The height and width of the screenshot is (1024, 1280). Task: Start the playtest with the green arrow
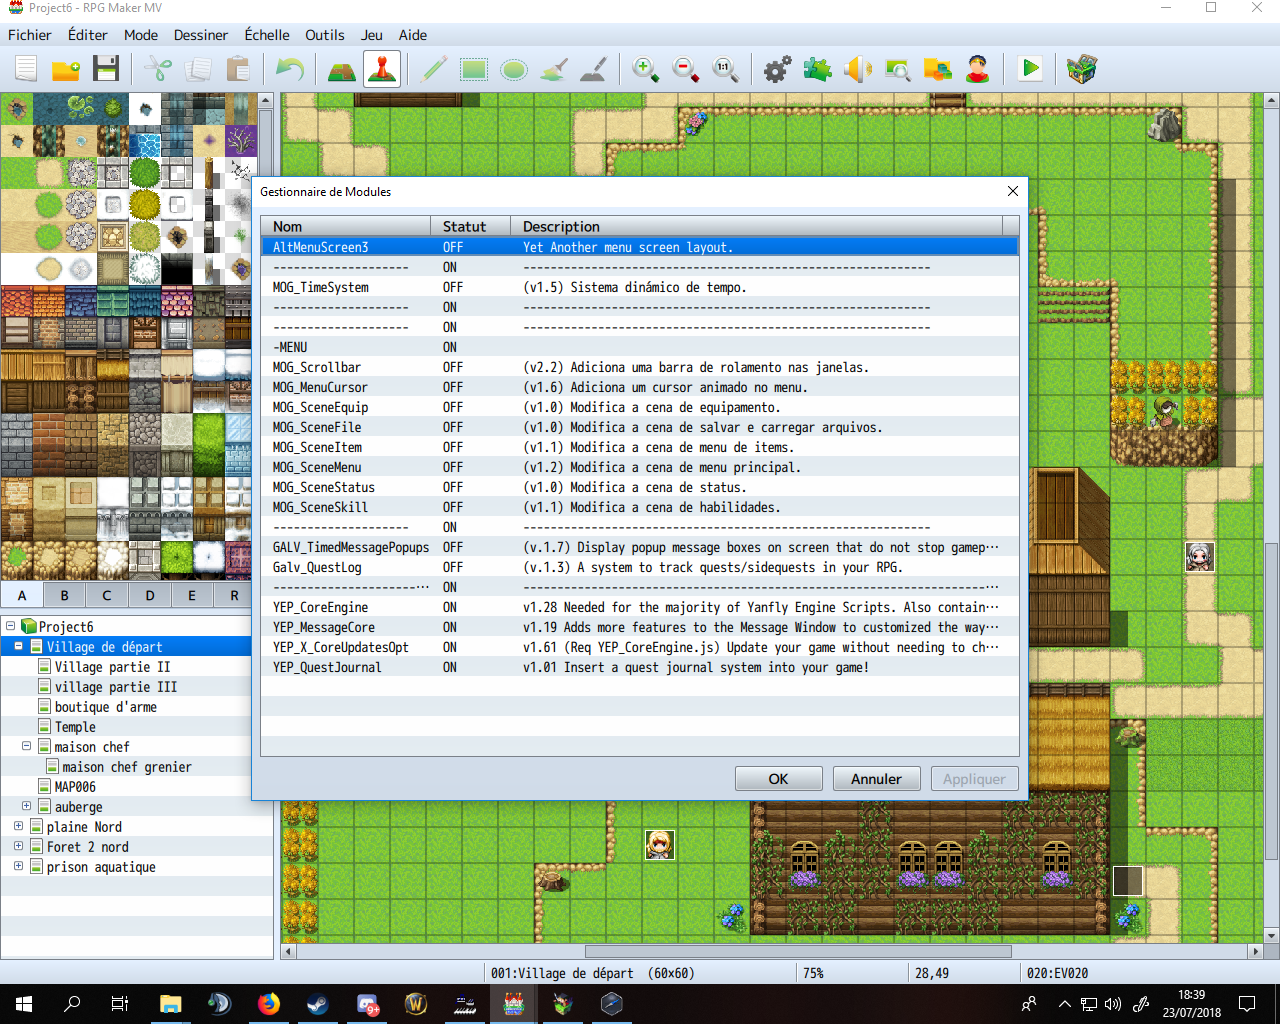[1030, 69]
